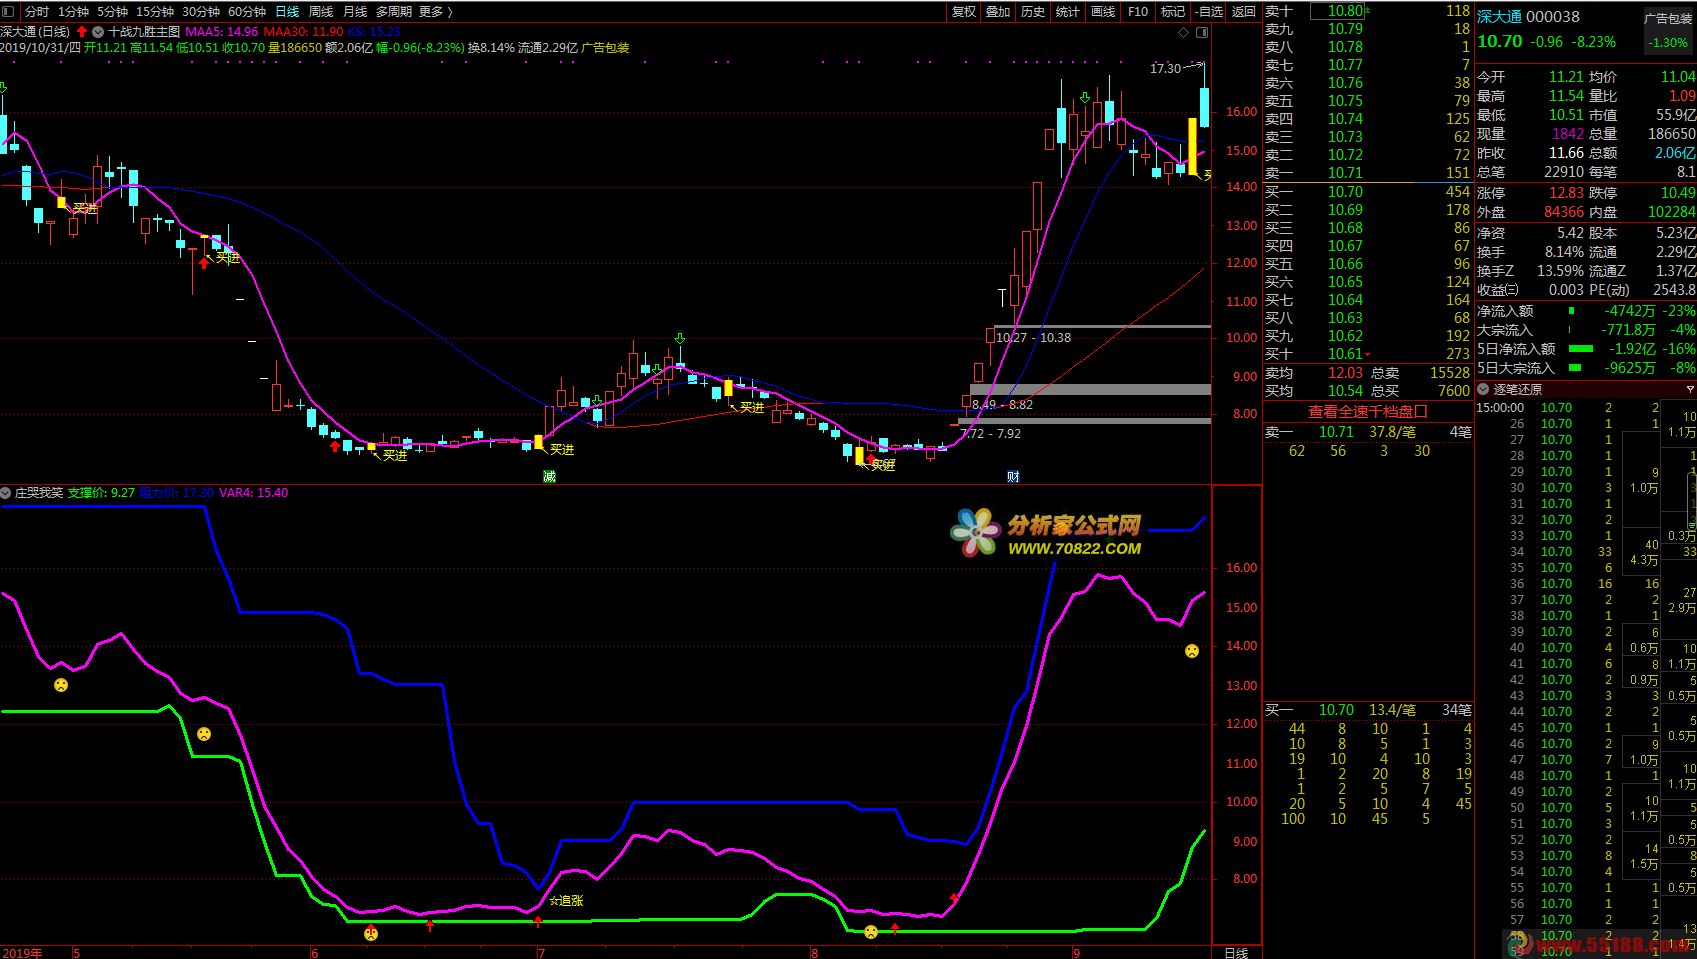This screenshot has height=959, width=1697.
Task: Toggle the side panel icon beside the diamond
Action: coord(1201,32)
